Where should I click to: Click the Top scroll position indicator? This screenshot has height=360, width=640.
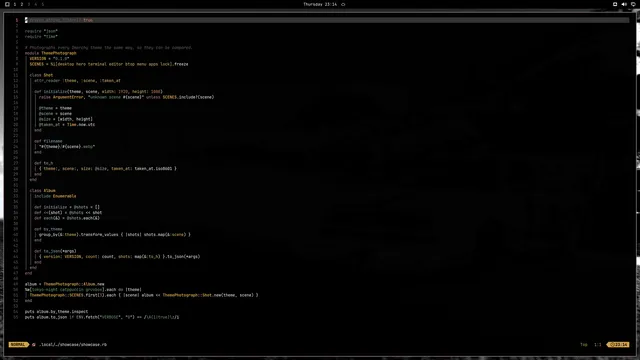(584, 344)
